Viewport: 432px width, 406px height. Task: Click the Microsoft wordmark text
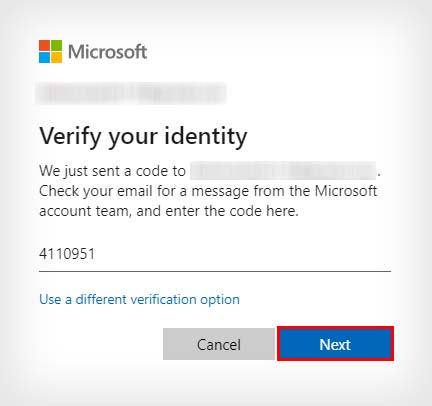pos(107,52)
